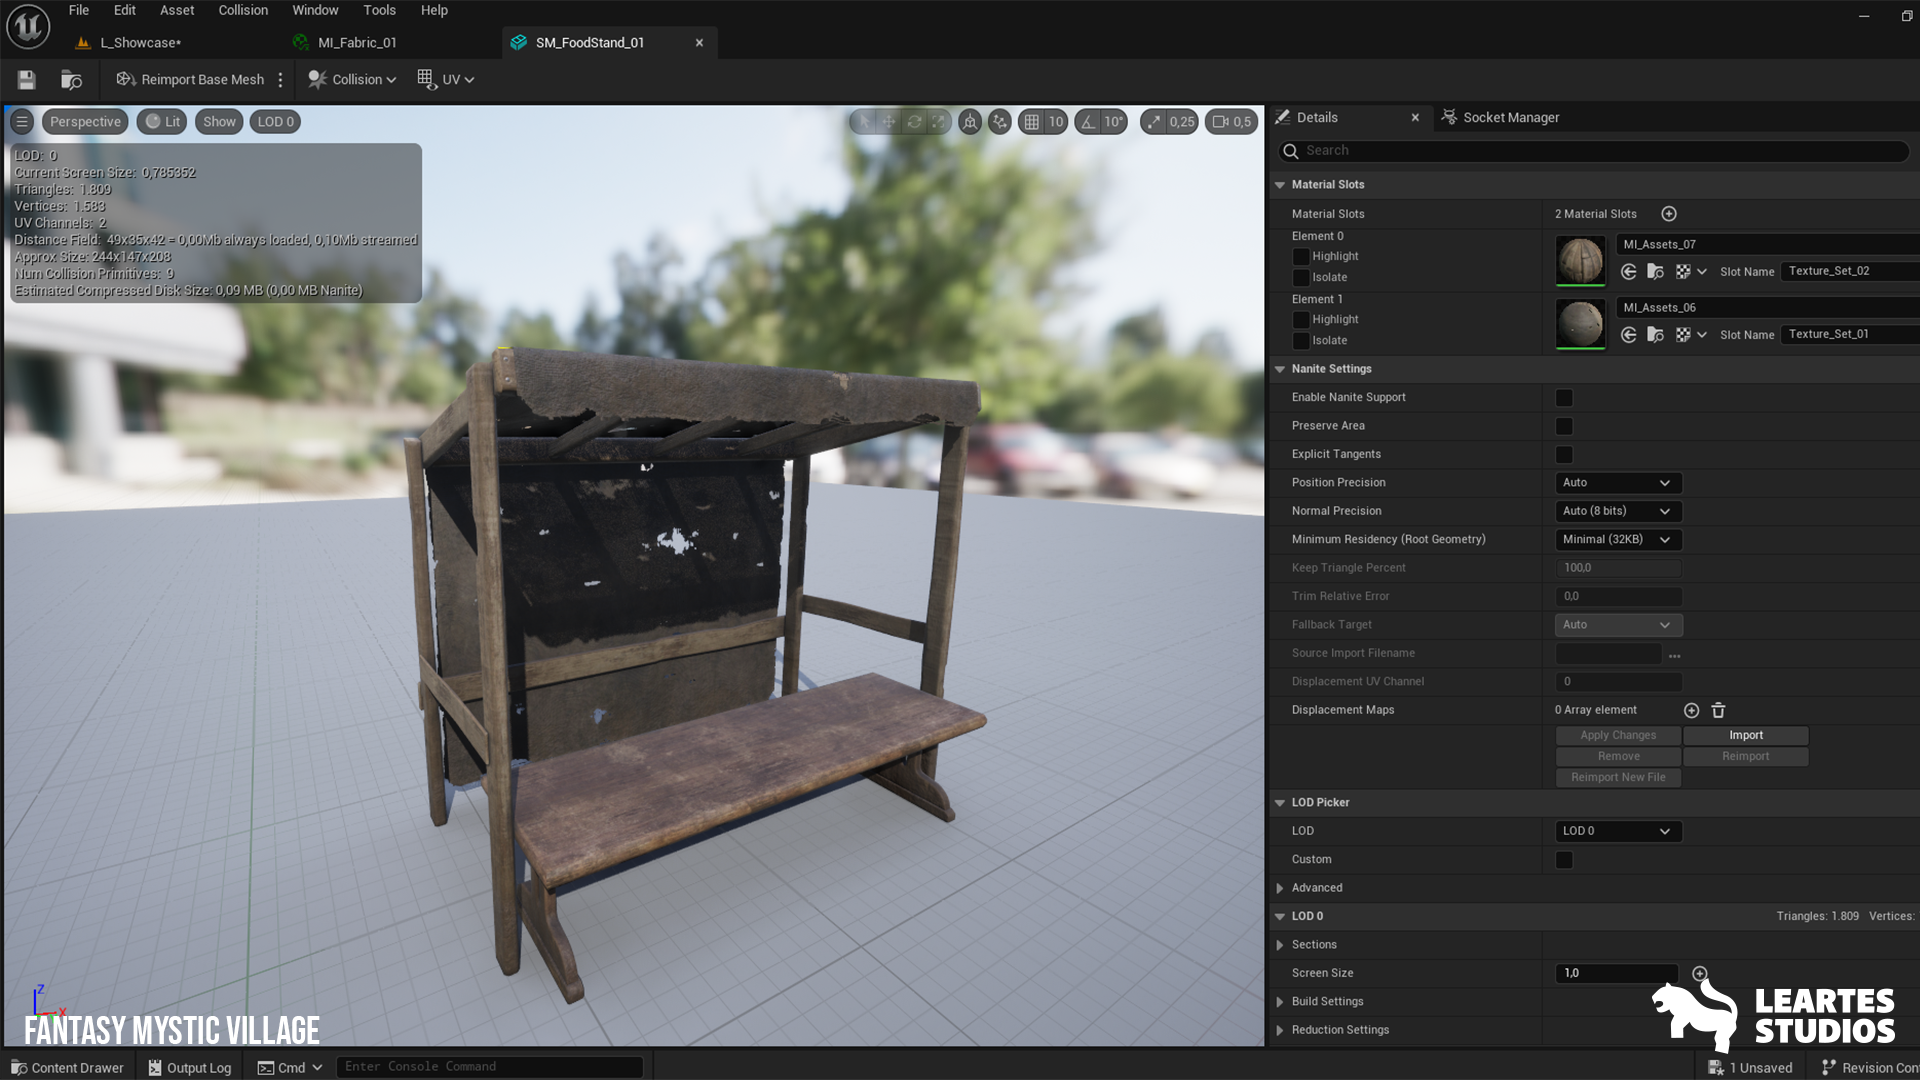
Task: Click add material slot plus icon
Action: pos(1668,214)
